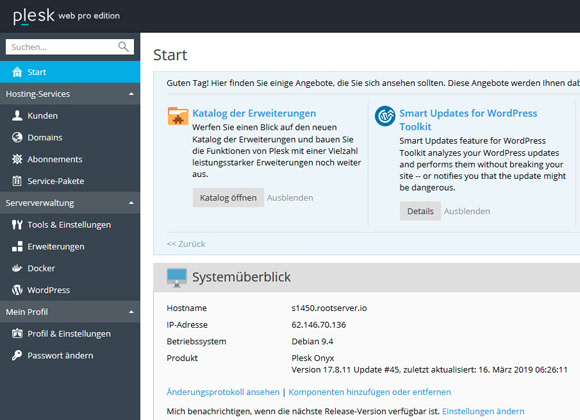This screenshot has width=580, height=420.
Task: Open the Änderungsprotokoll ansehen link
Action: click(223, 392)
